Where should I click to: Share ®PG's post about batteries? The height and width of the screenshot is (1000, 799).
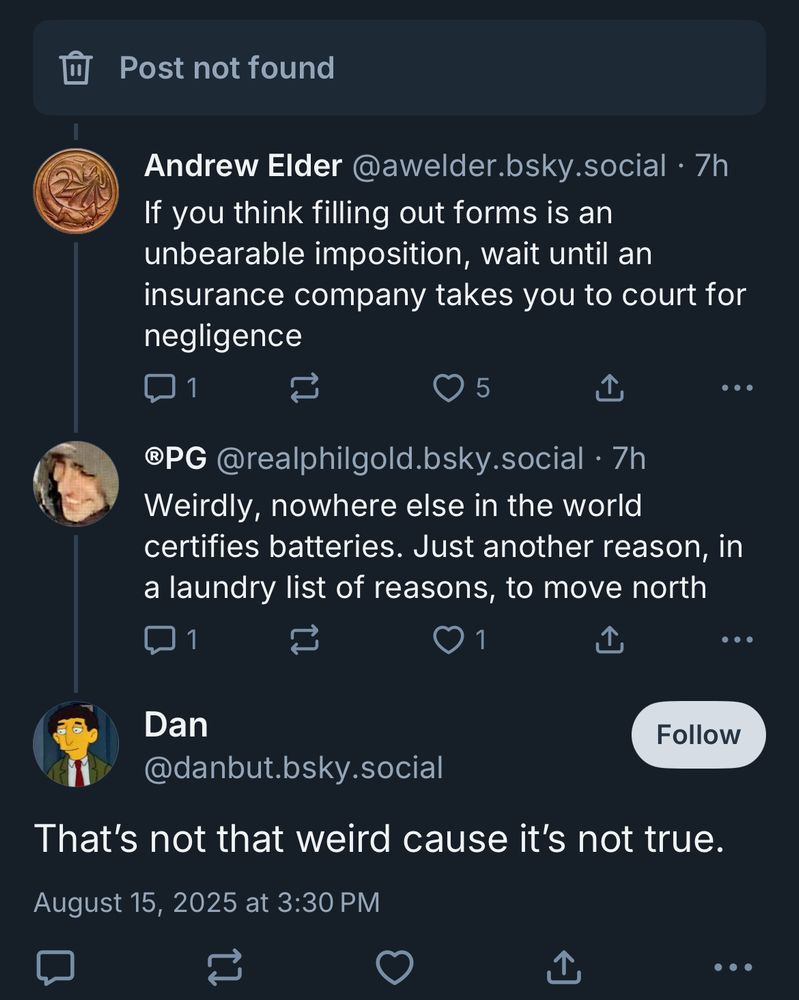[x=609, y=640]
